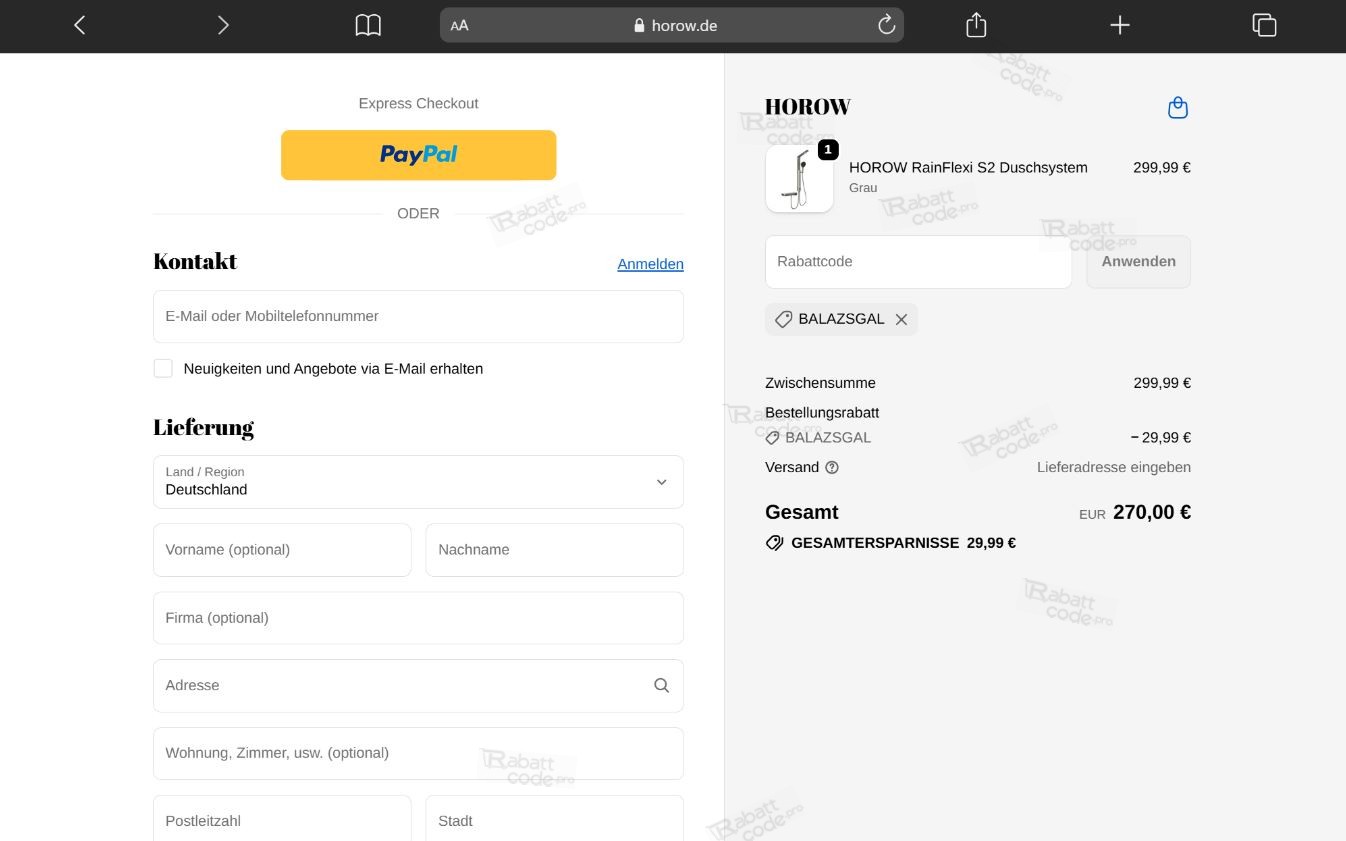The image size is (1346, 841).
Task: Focus the E-Mail oder Mobiltelefonnummer field
Action: pyautogui.click(x=418, y=316)
